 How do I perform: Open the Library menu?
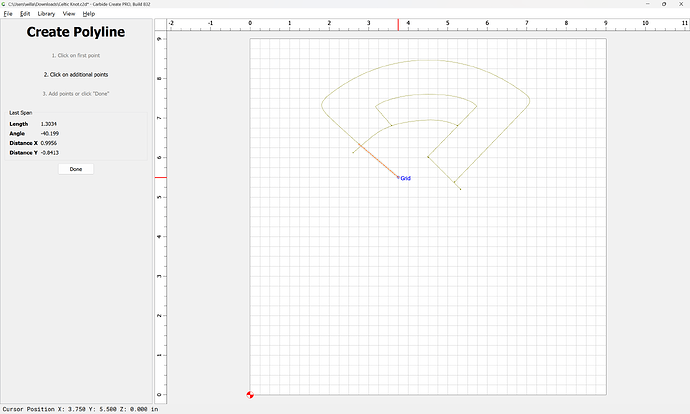pos(46,14)
